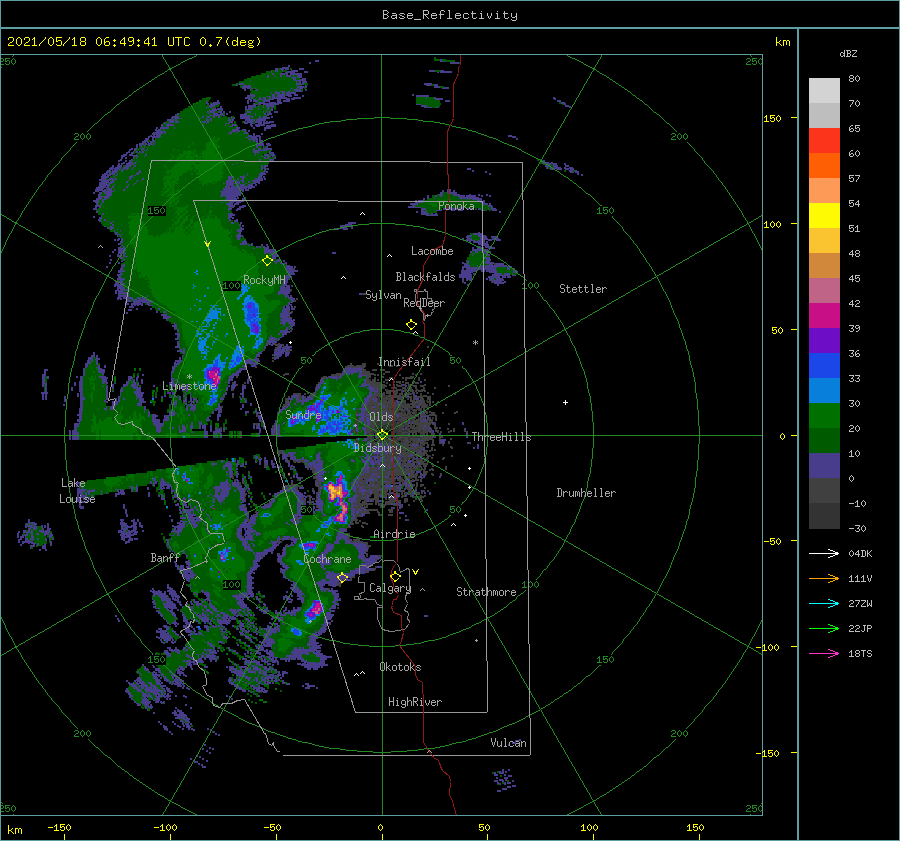This screenshot has width=900, height=841.
Task: Click the Lacombe city label
Action: tap(432, 251)
